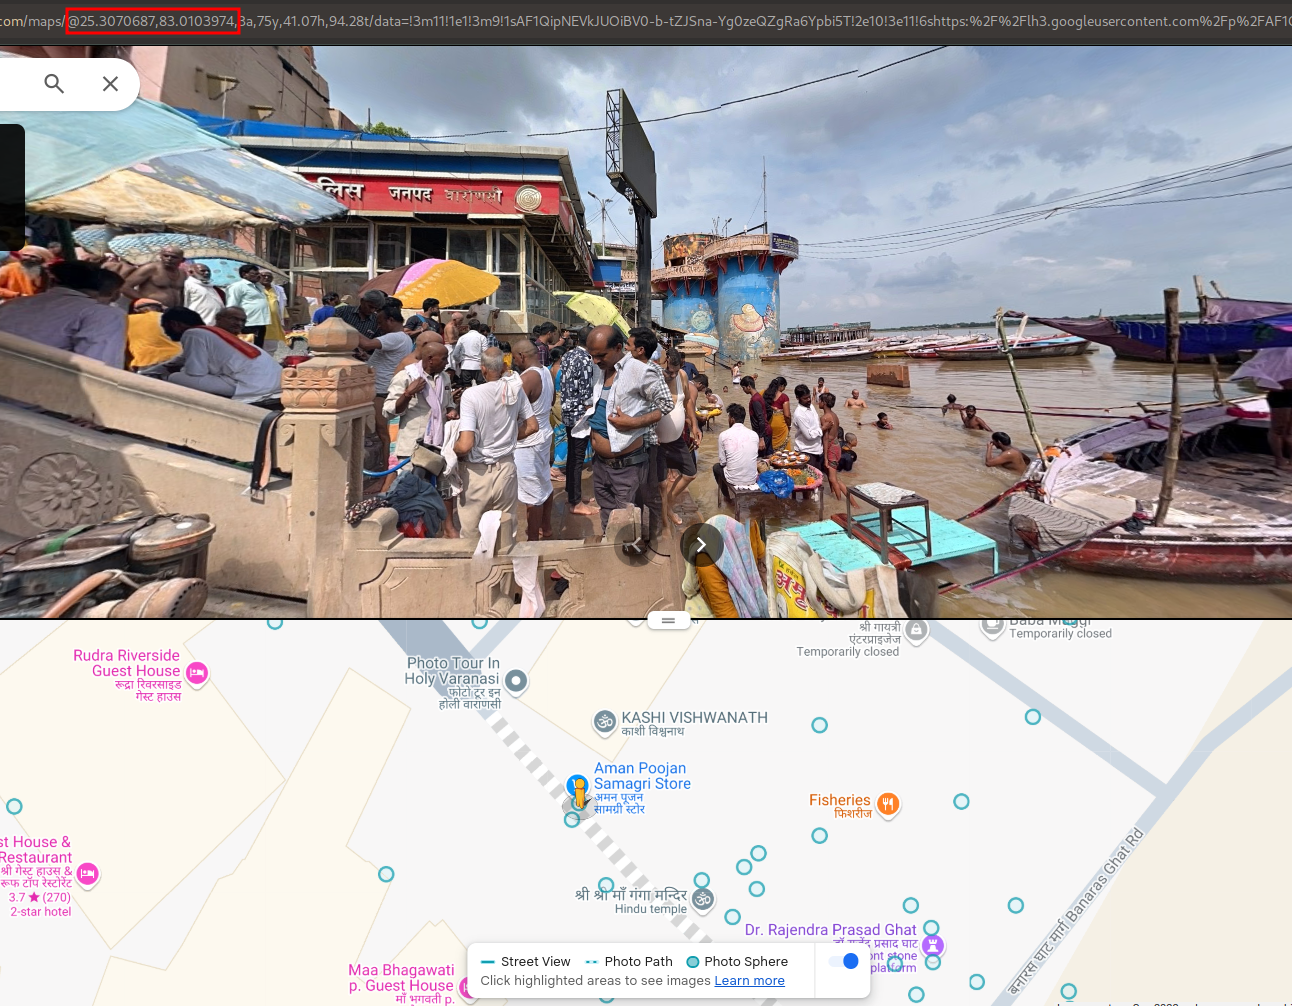Click the Dr. Rajendra Prasad Ghat label
The height and width of the screenshot is (1006, 1292).
(830, 930)
